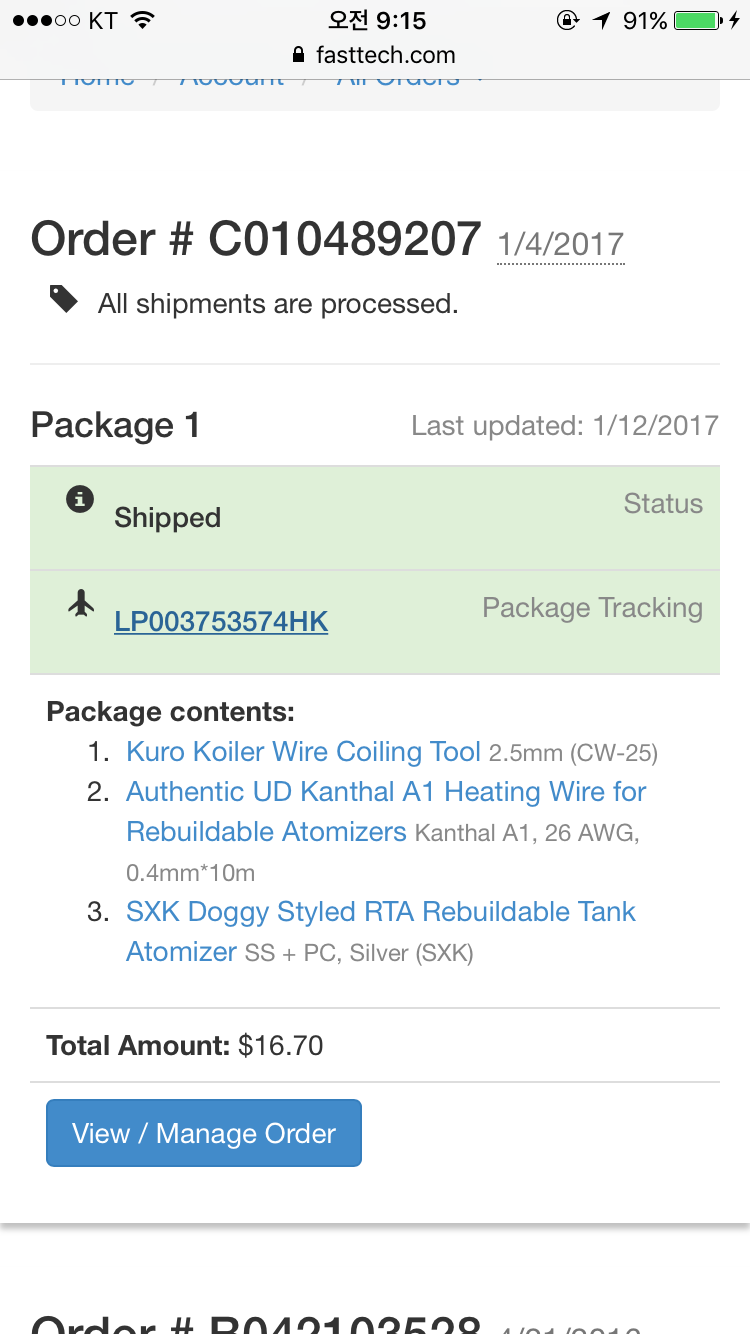750x1334 pixels.
Task: Open Authentic UD Kanthal A1 Heating Wire link
Action: 386,792
